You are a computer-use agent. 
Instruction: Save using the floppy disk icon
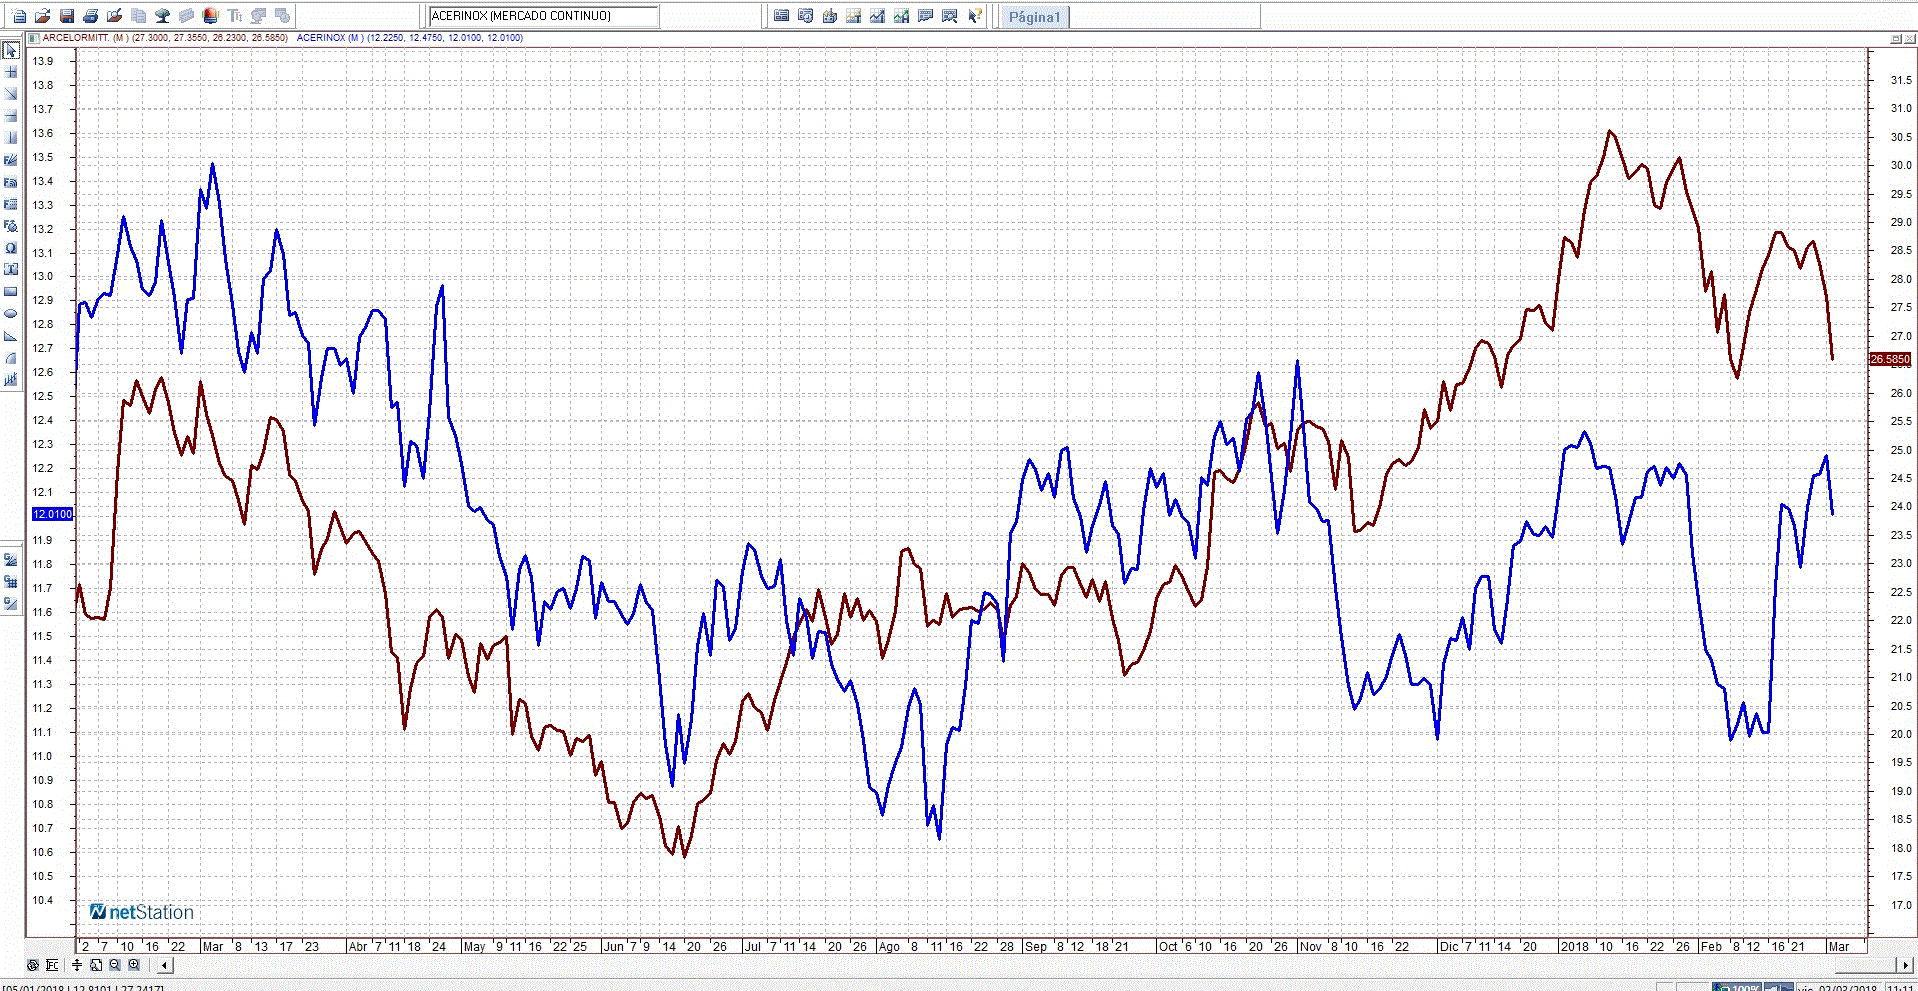[67, 16]
